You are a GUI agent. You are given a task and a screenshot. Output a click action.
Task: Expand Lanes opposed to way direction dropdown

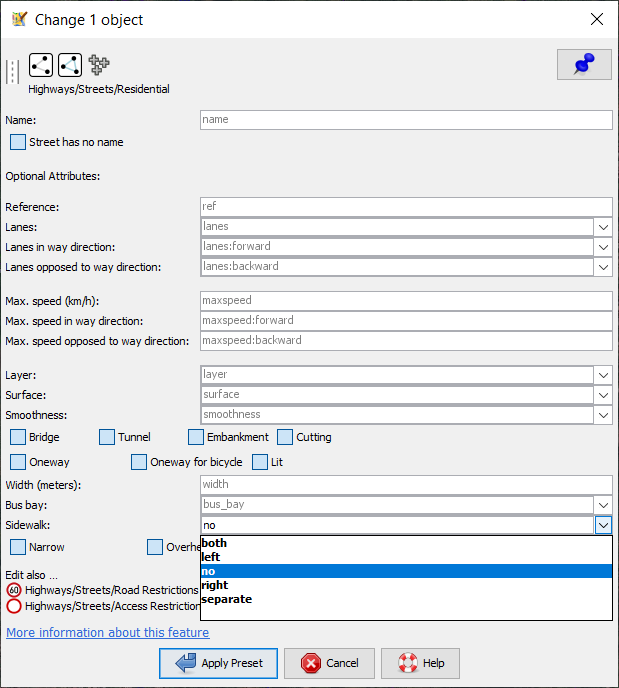coord(603,267)
